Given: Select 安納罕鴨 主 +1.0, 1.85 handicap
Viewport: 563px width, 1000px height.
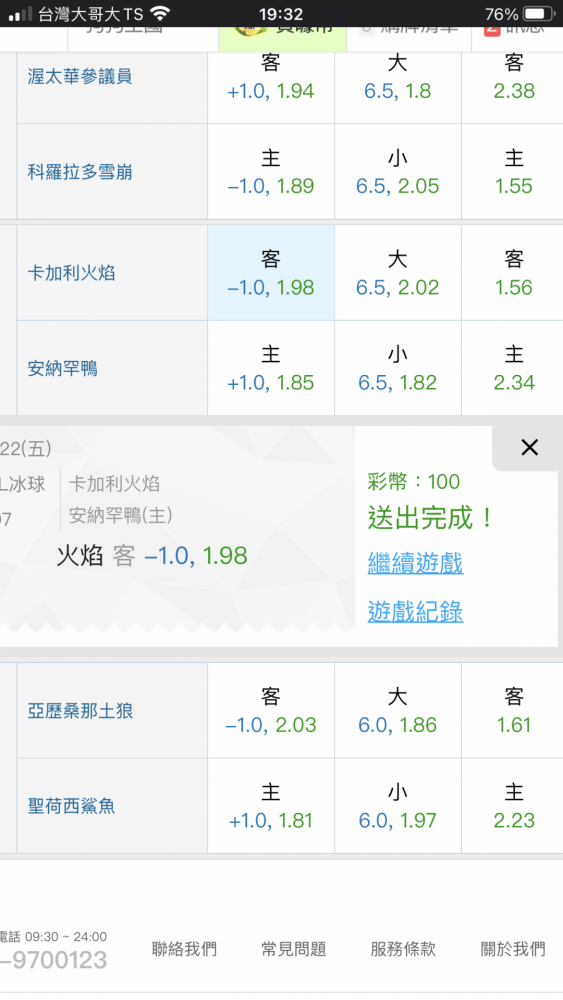Looking at the screenshot, I should pyautogui.click(x=271, y=368).
